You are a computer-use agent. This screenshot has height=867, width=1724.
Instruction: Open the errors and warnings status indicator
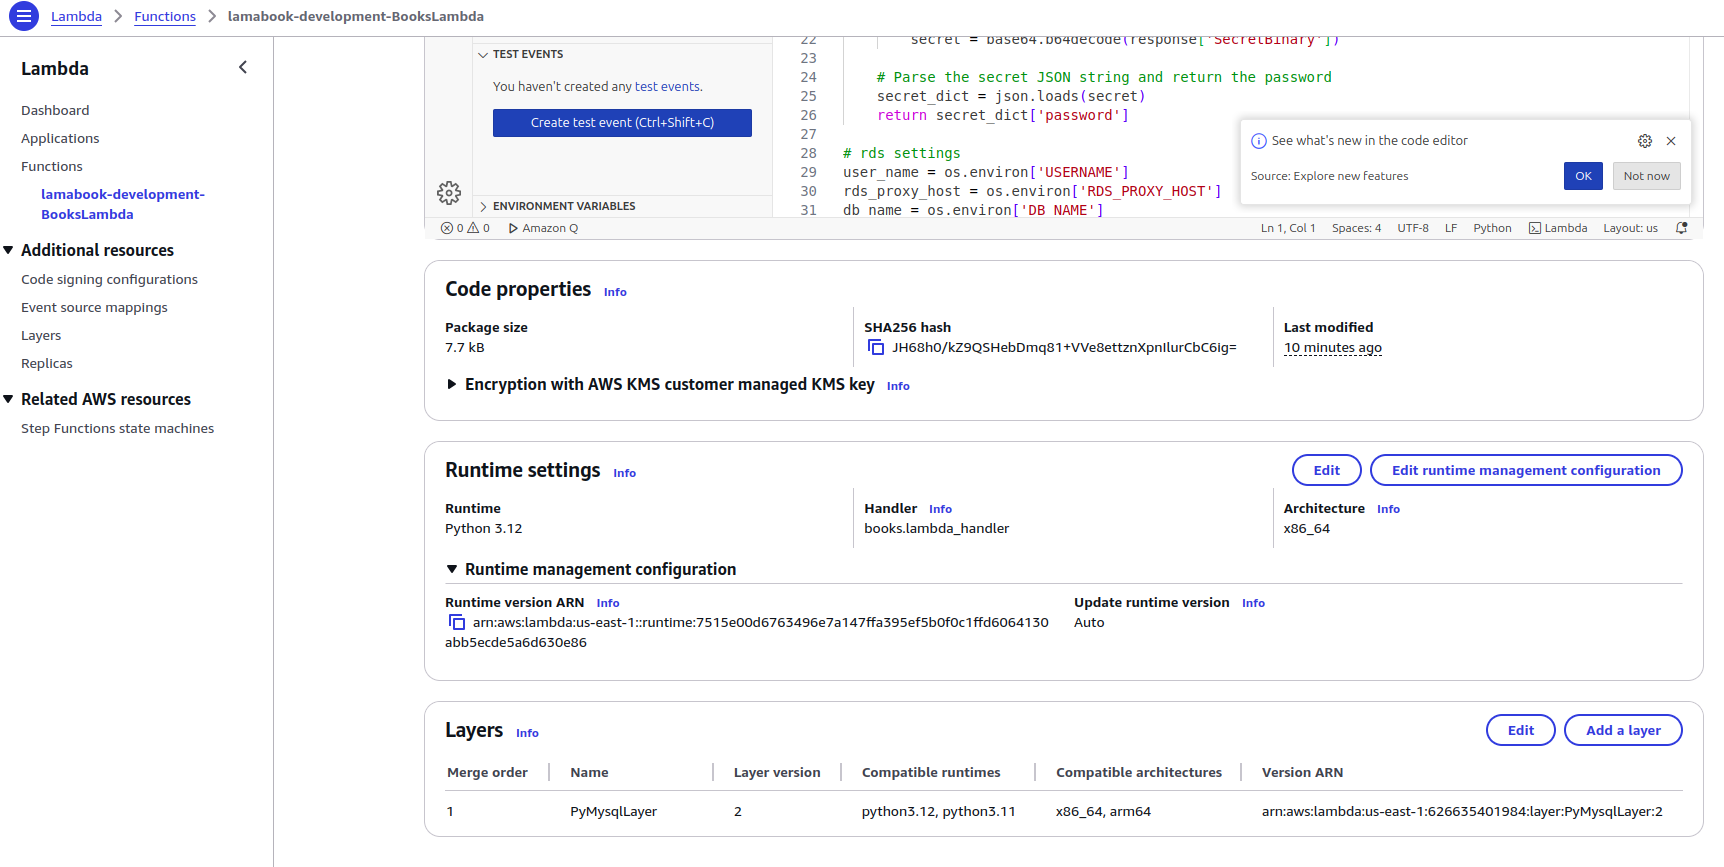465,228
